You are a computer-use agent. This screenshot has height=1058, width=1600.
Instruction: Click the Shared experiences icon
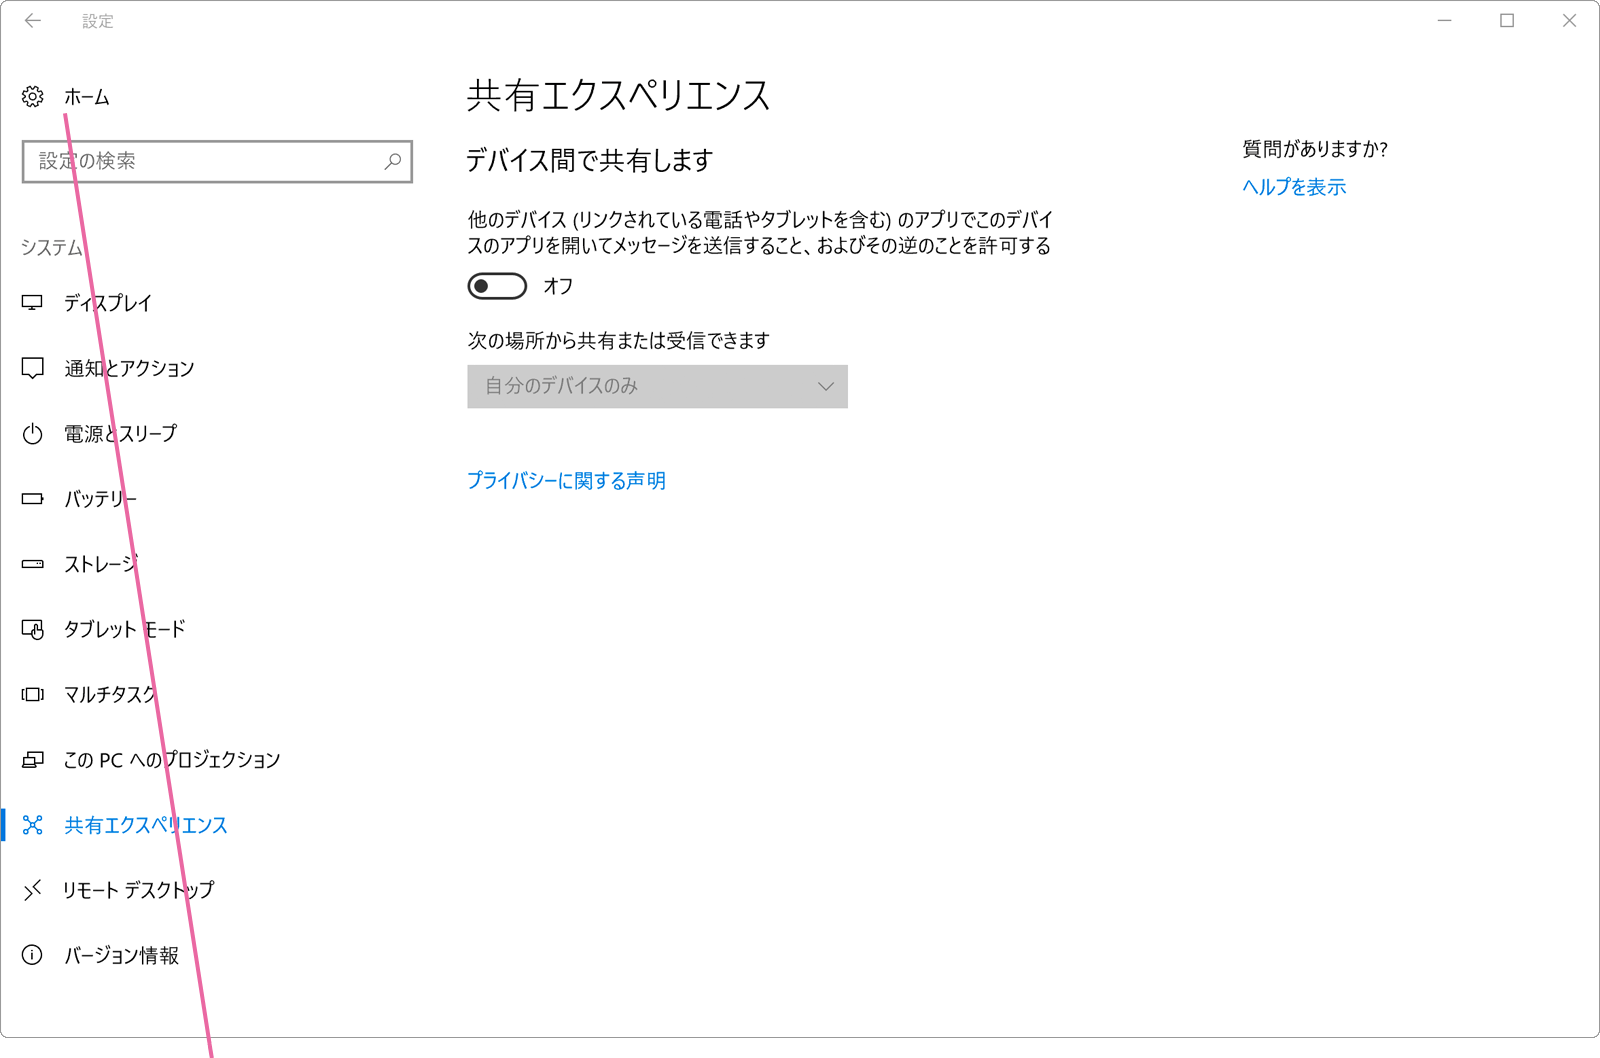(33, 825)
